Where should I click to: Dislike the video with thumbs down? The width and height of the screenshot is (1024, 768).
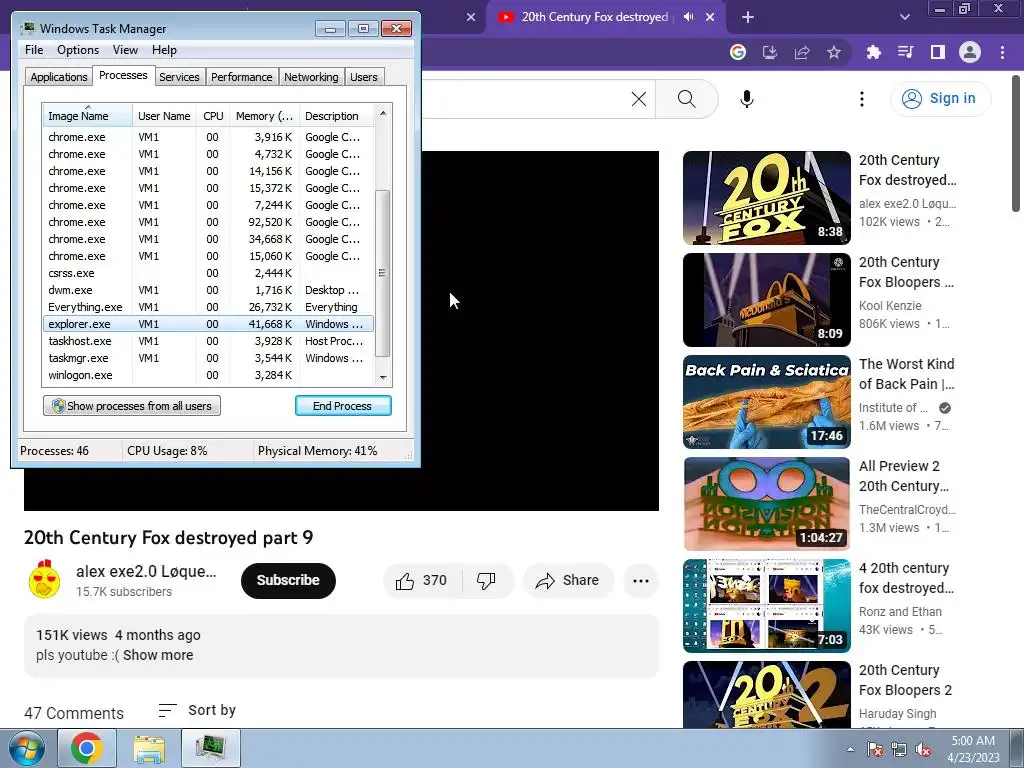(x=487, y=581)
